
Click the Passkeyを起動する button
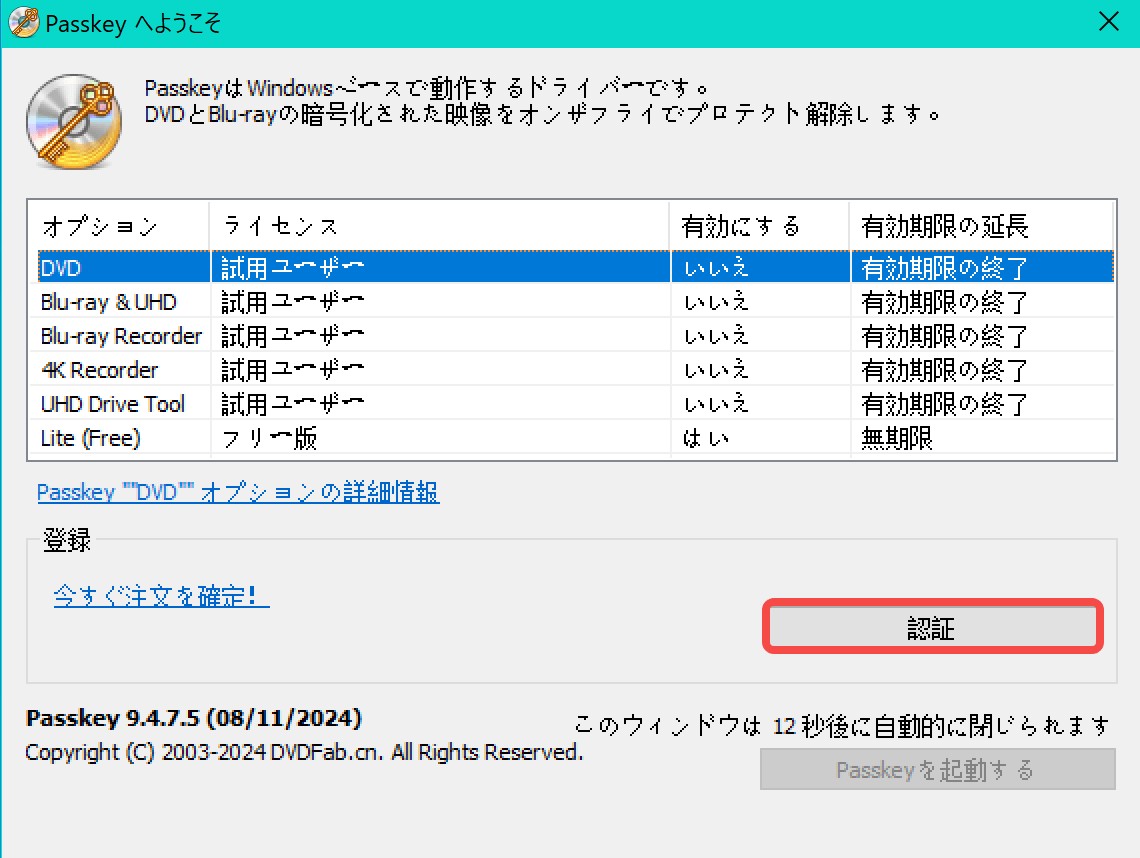pos(938,769)
